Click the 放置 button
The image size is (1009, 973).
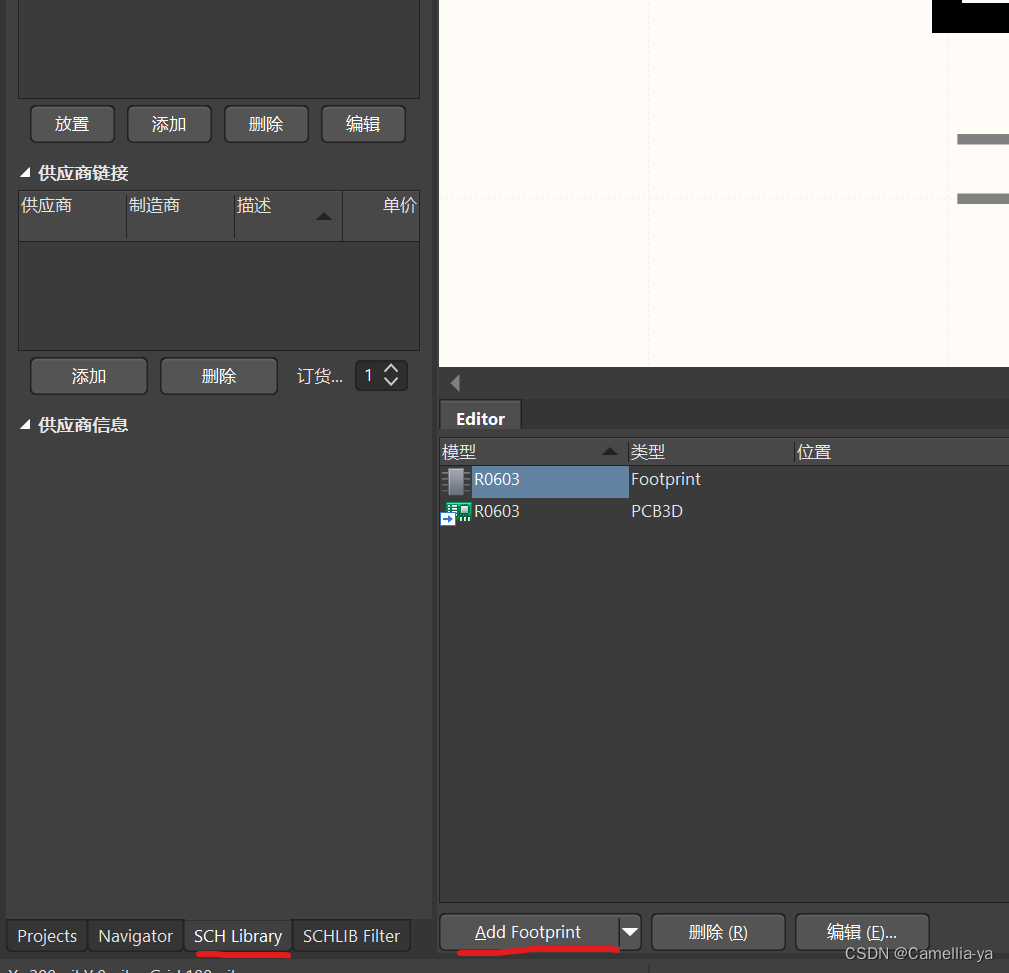click(x=72, y=124)
